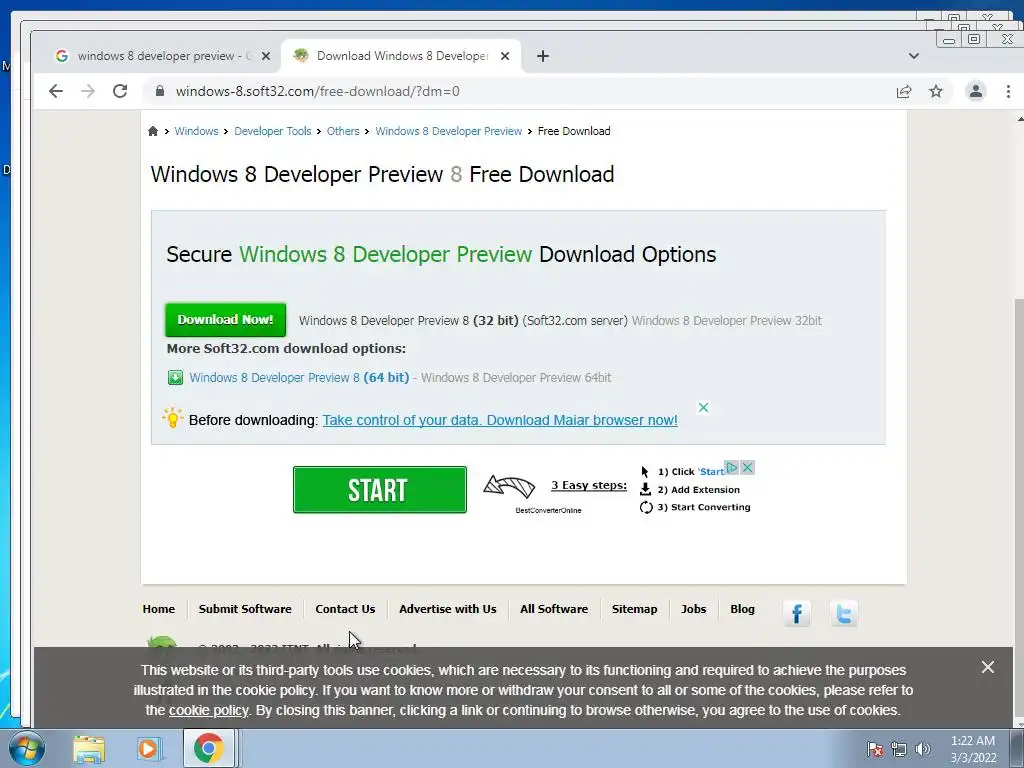Open the Developer Tools breadcrumb link
Screen dimensions: 1024x768
click(x=273, y=131)
